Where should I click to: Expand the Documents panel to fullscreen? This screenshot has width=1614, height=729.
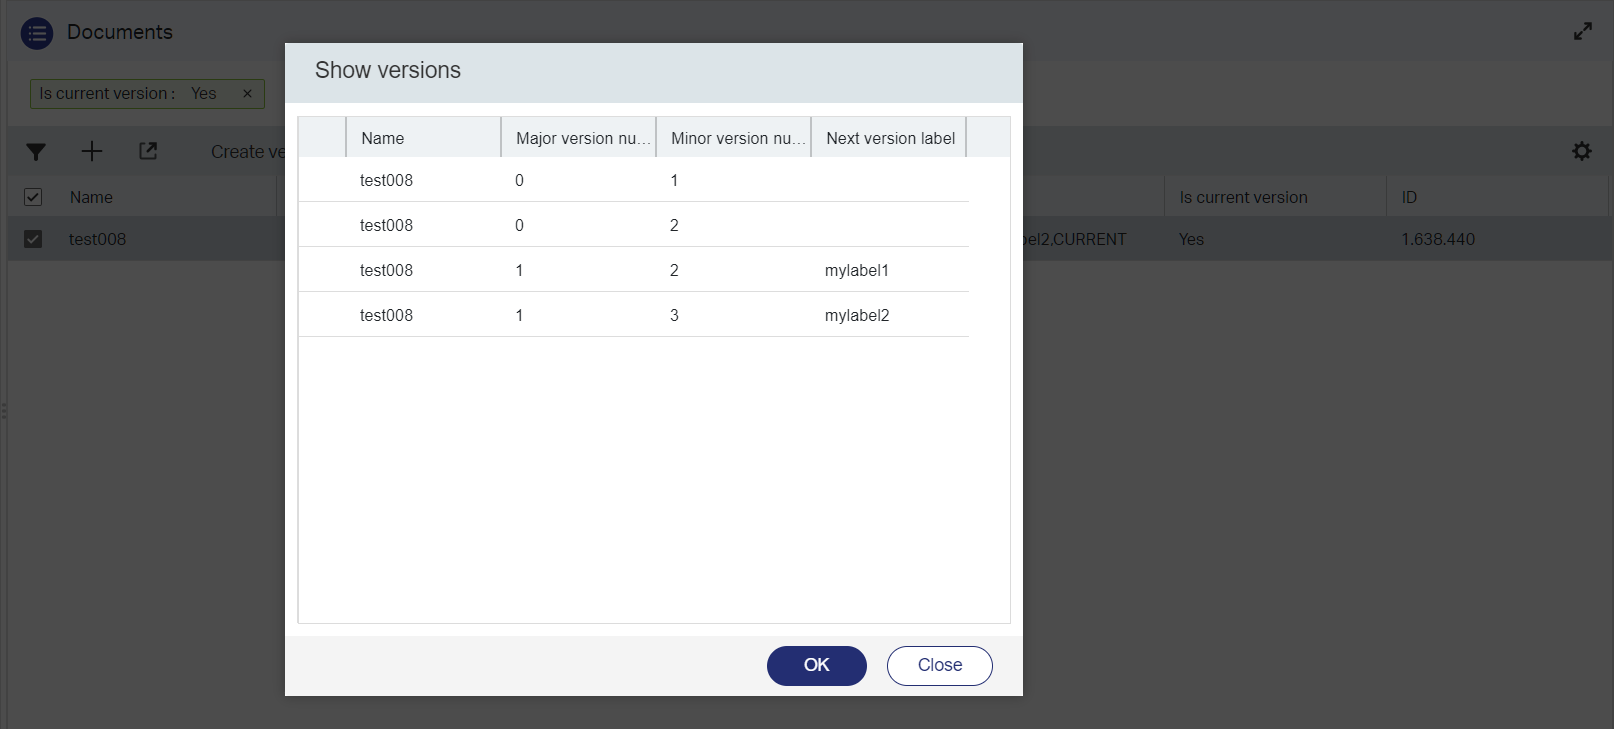1582,32
